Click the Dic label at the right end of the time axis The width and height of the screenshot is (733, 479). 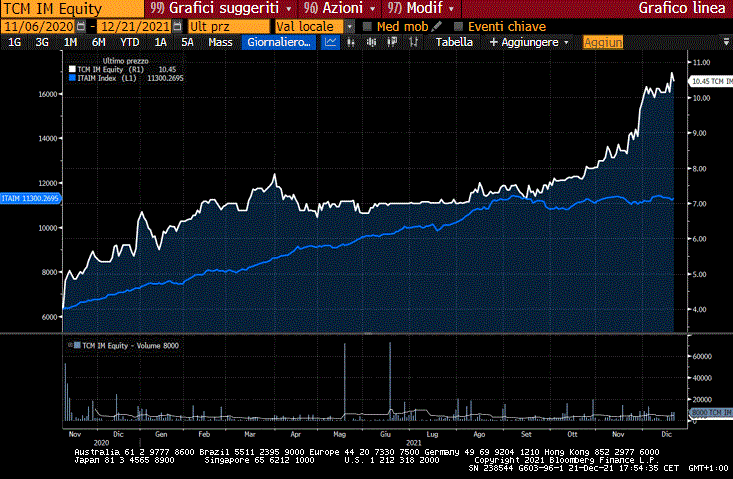(x=667, y=434)
